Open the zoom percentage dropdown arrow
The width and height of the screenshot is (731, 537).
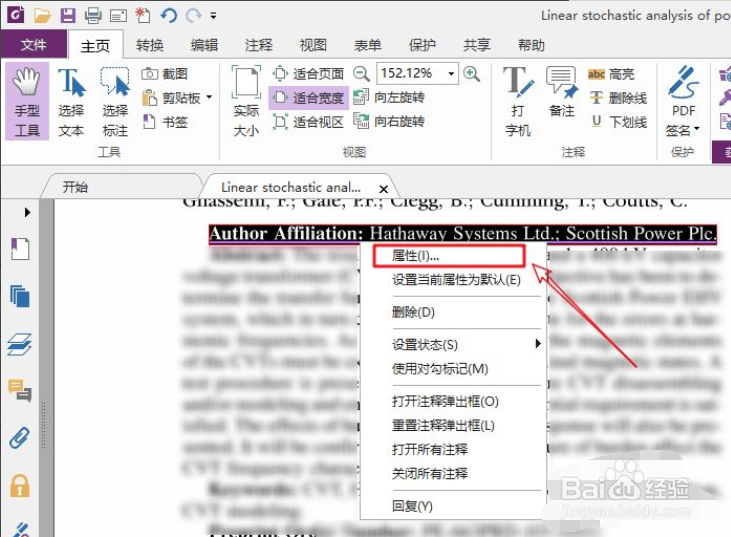(x=451, y=74)
